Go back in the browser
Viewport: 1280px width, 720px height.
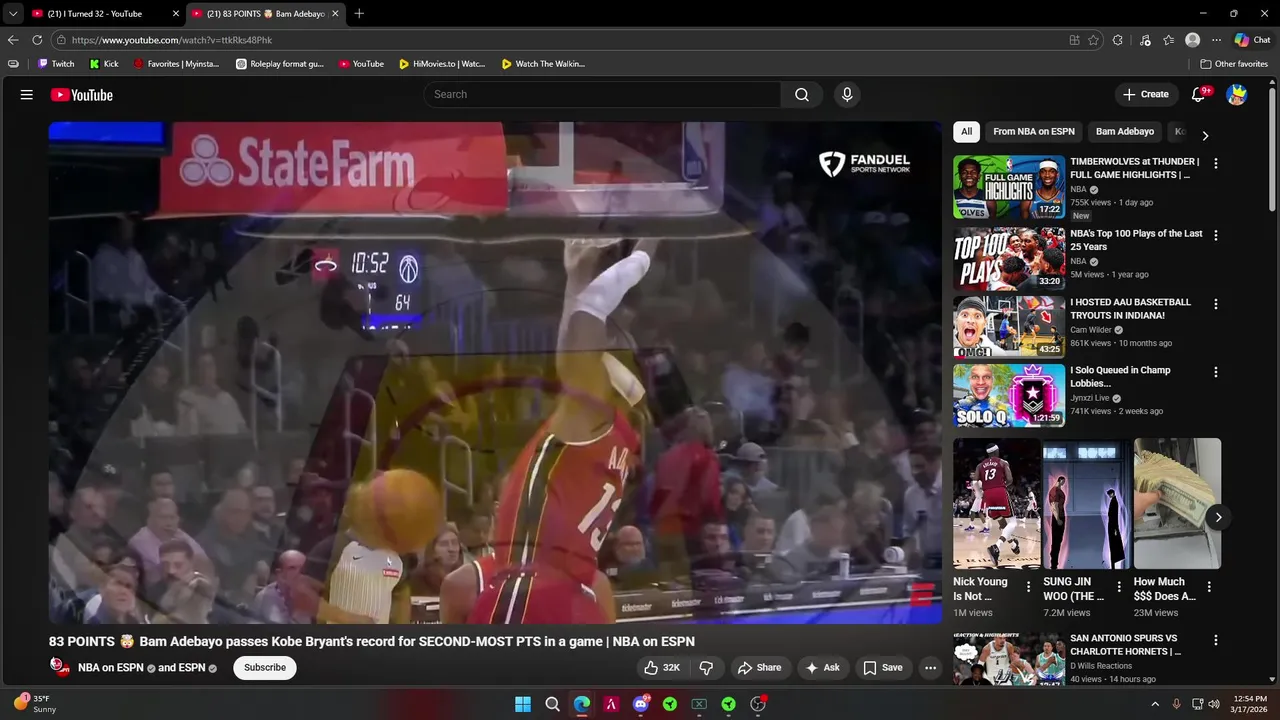pyautogui.click(x=13, y=40)
